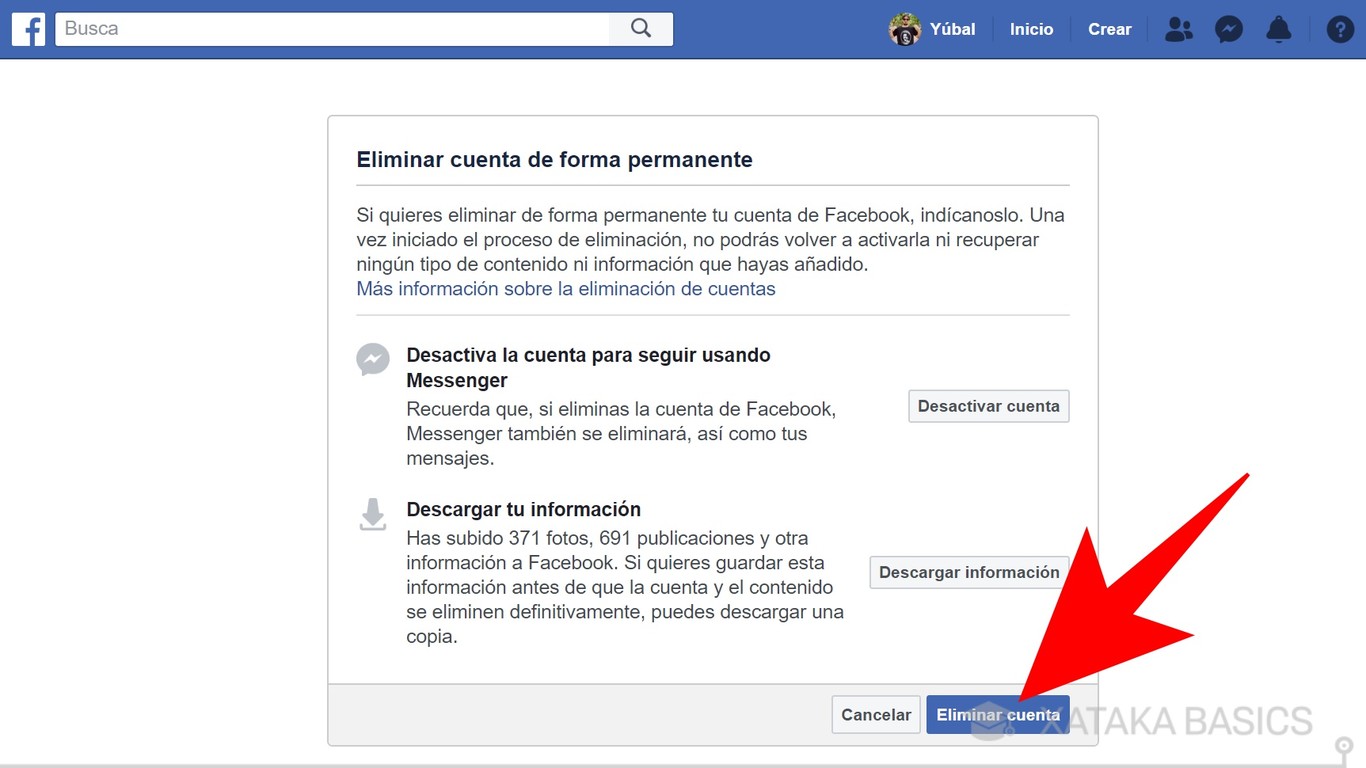Click the Facebook logo icon
Screen dimensions: 1366x768
28,29
